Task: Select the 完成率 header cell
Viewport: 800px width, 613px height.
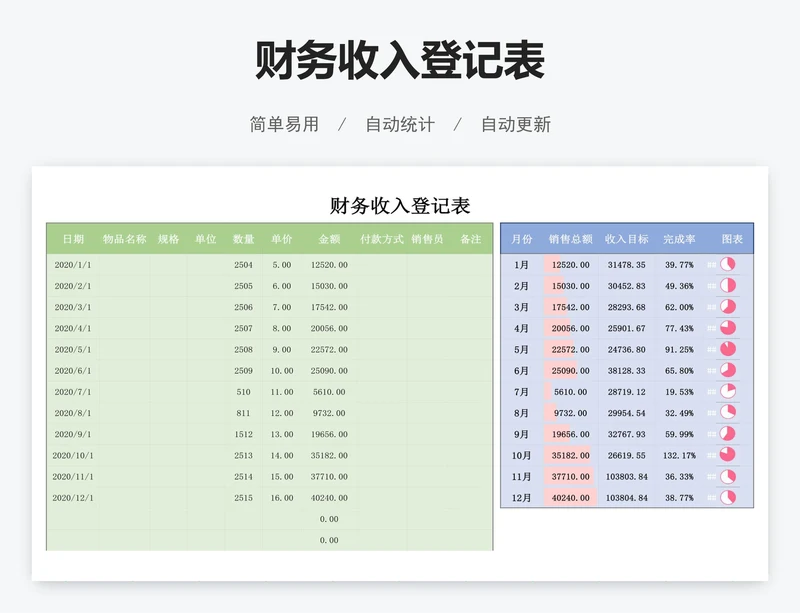Action: [679, 240]
